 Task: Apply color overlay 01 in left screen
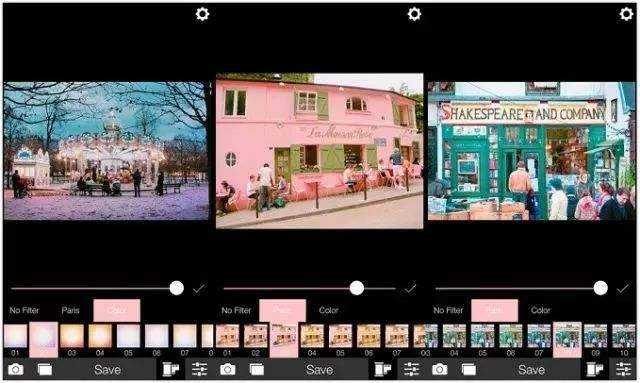pos(16,340)
